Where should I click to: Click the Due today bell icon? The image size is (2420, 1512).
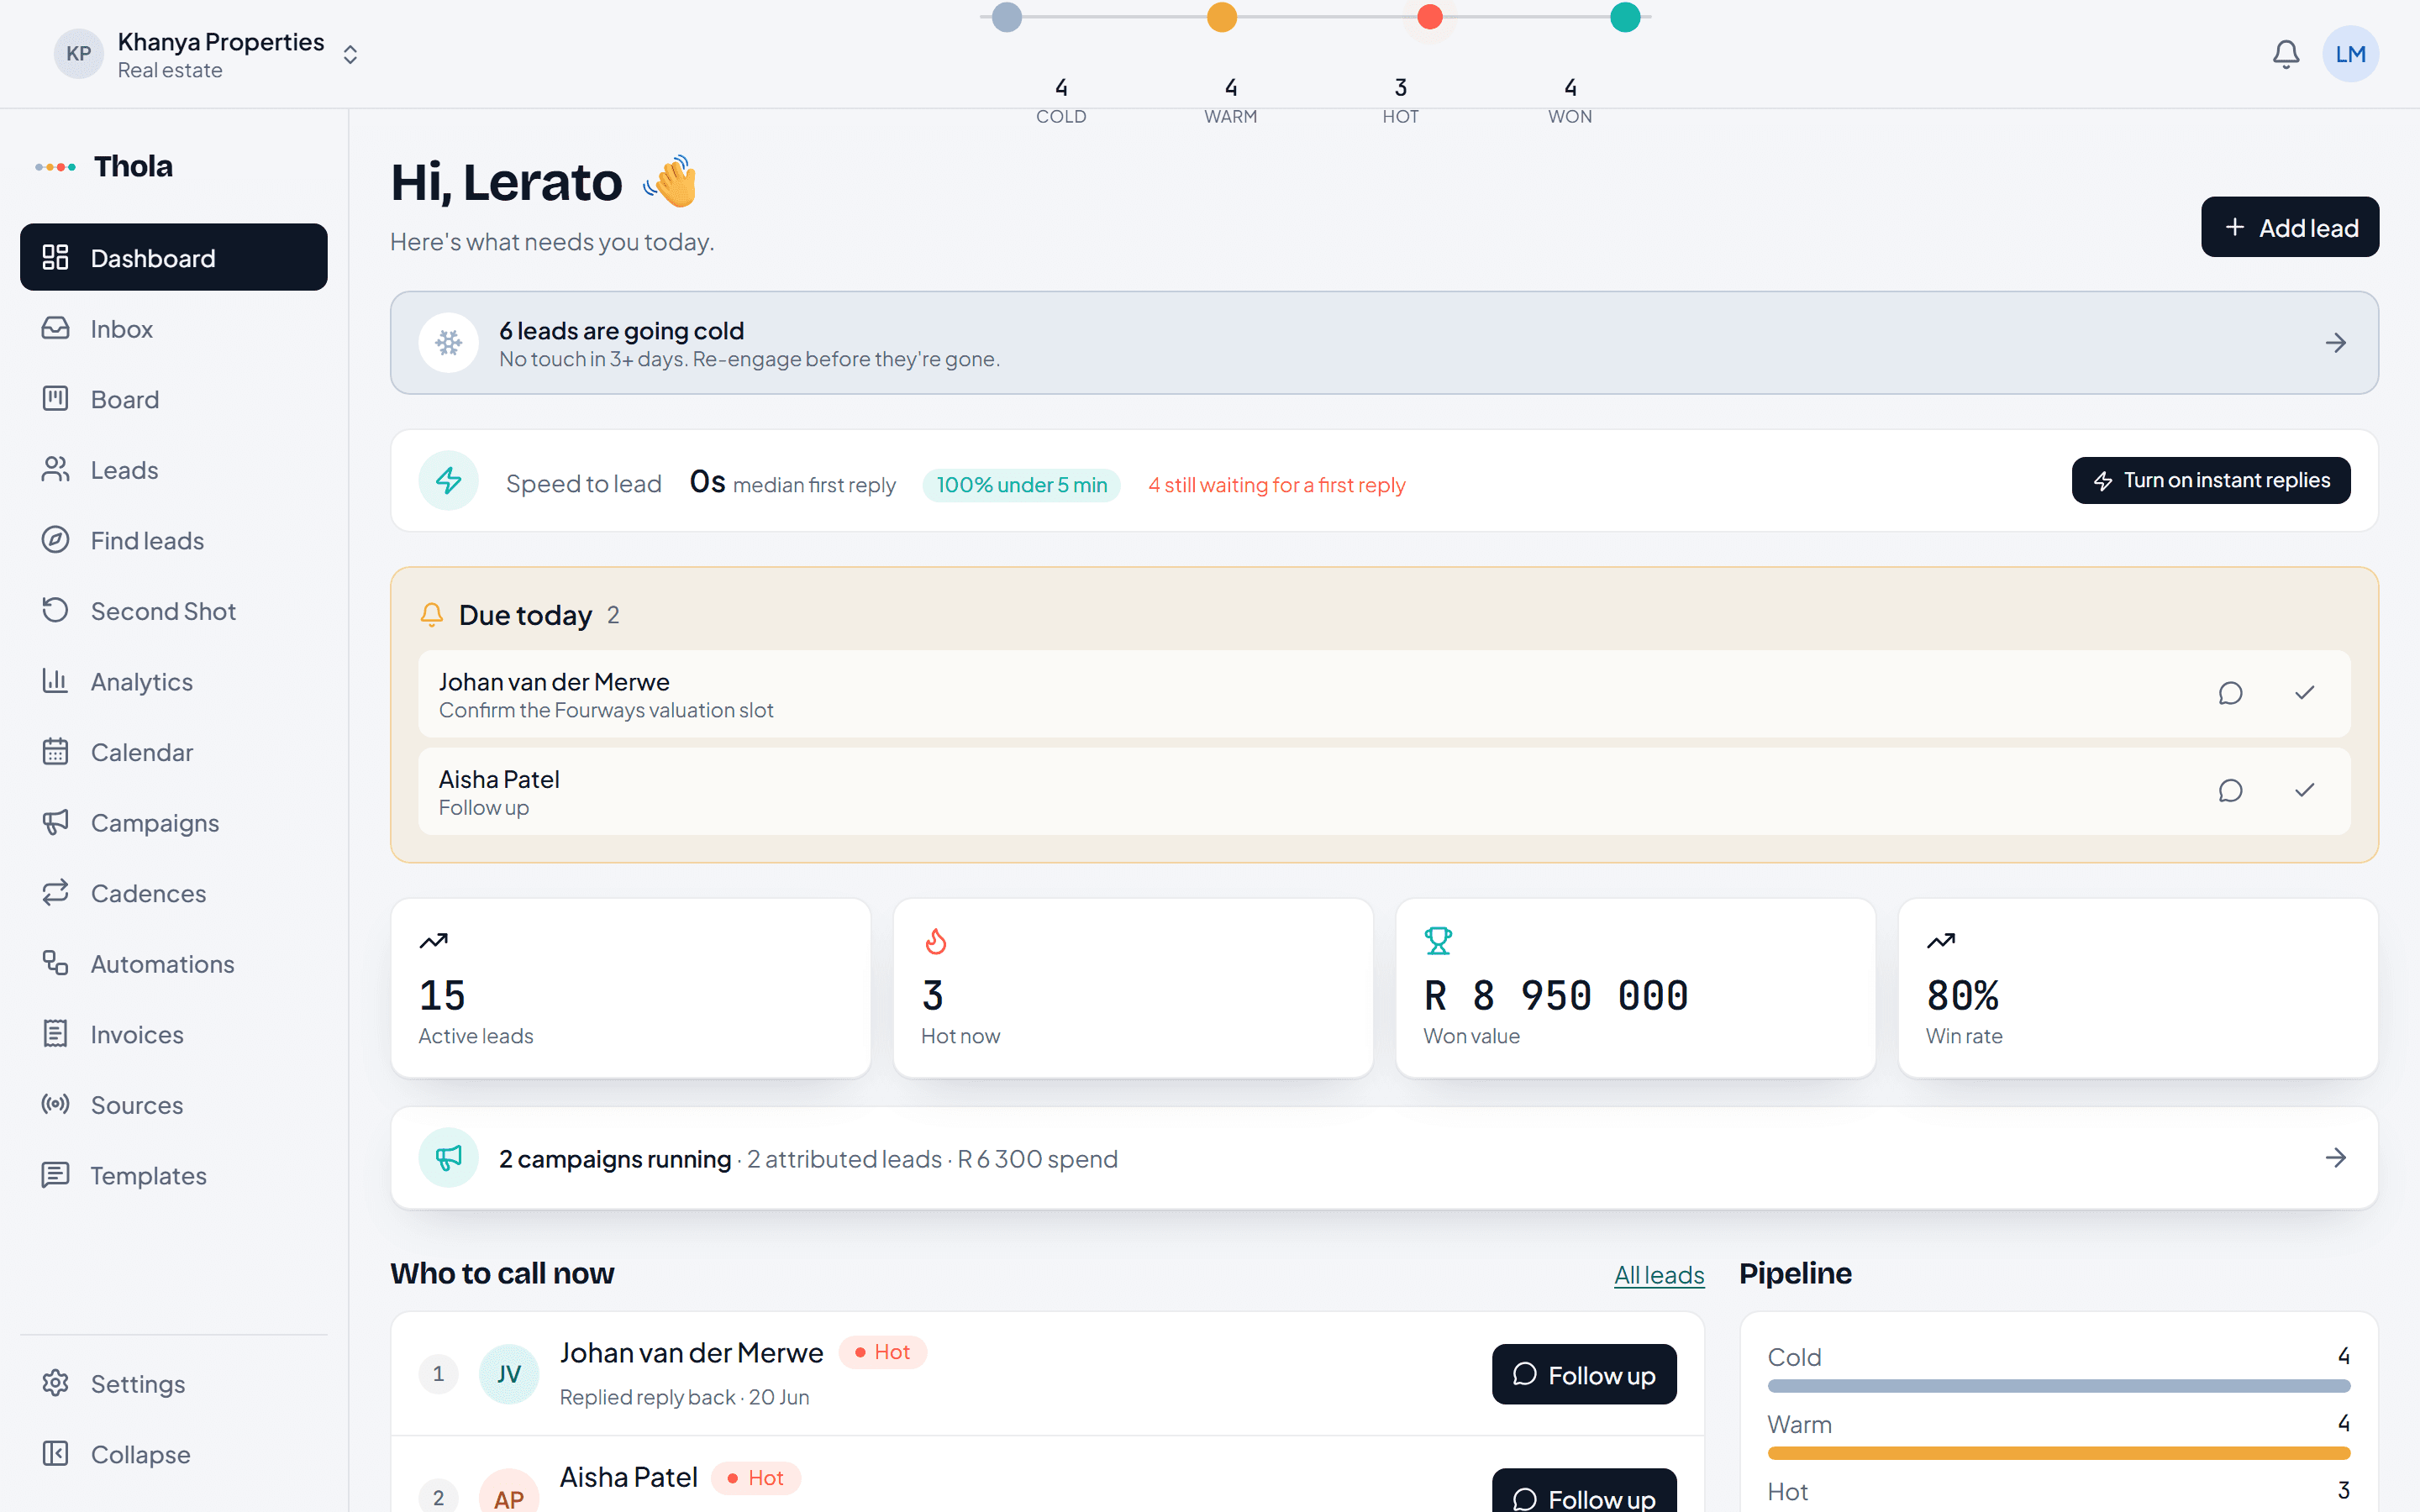click(432, 614)
